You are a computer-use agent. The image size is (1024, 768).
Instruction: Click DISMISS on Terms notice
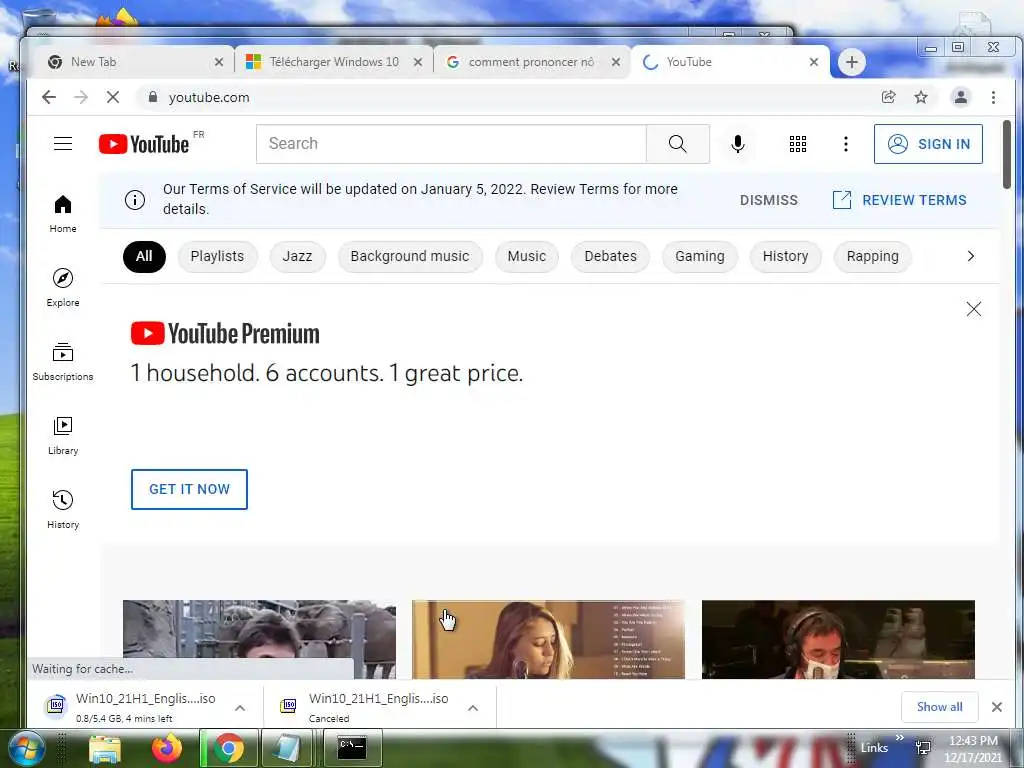[769, 200]
